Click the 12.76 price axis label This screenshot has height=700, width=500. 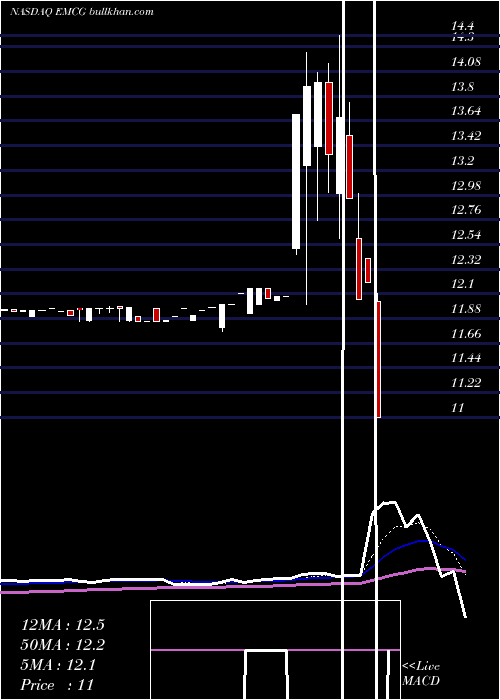(x=466, y=210)
